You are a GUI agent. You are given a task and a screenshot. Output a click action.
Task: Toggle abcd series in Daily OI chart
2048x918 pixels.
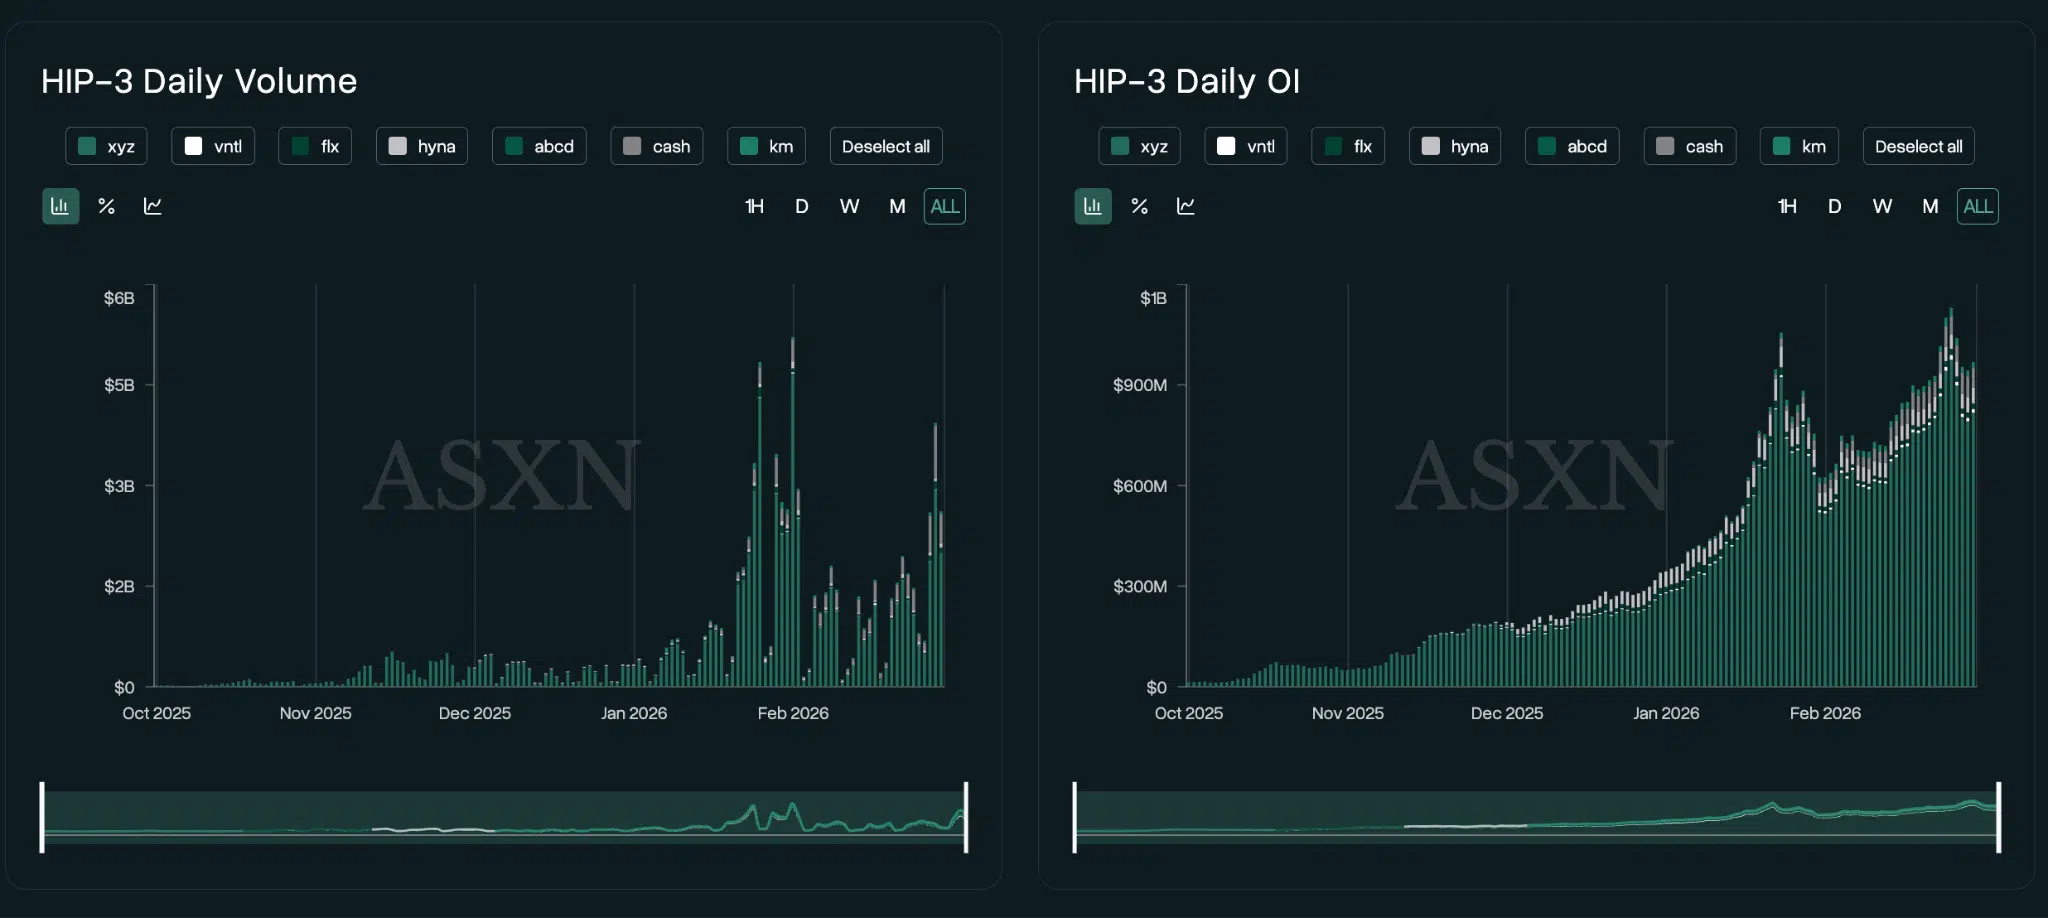(x=1572, y=146)
